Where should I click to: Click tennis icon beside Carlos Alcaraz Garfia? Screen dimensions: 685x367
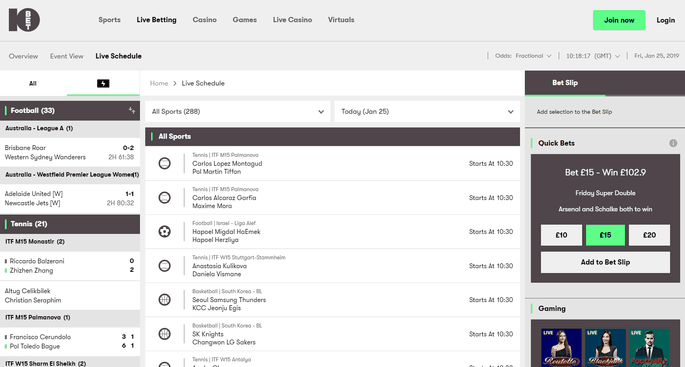tap(164, 197)
